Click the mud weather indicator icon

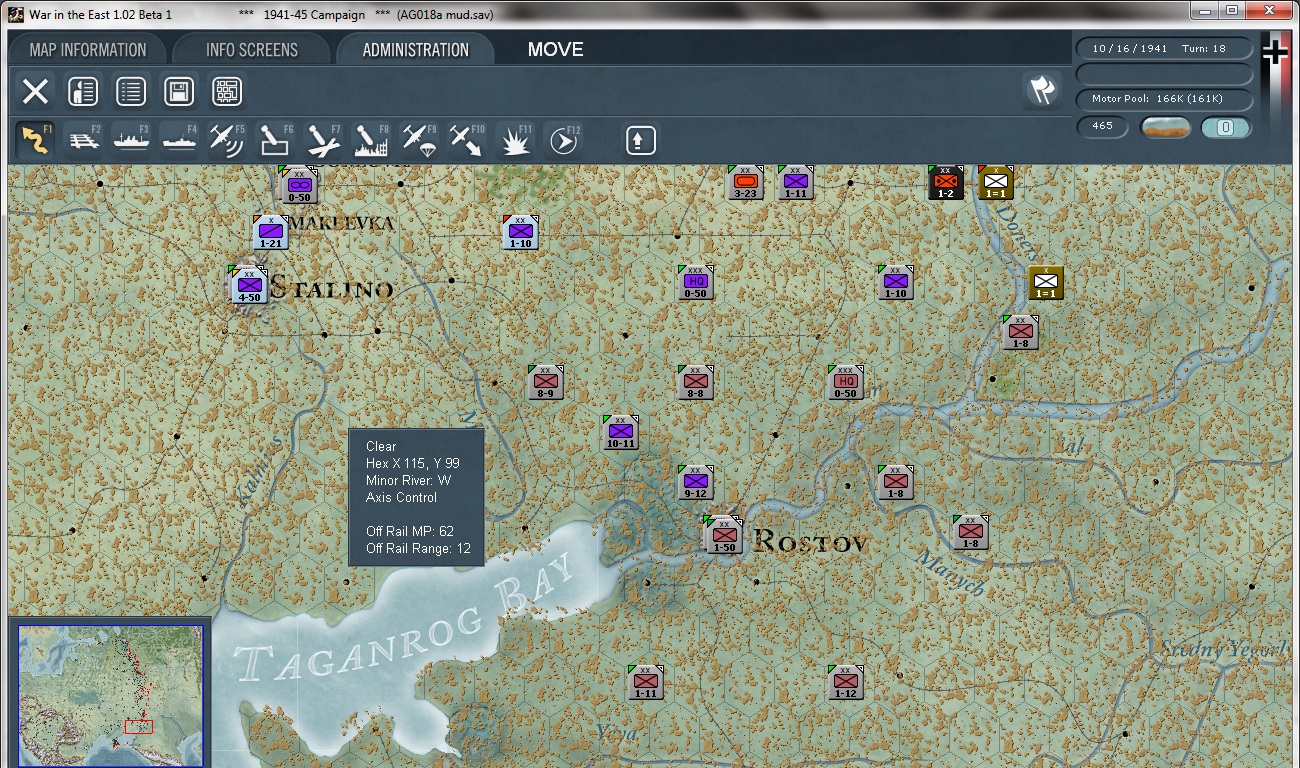tap(1165, 127)
